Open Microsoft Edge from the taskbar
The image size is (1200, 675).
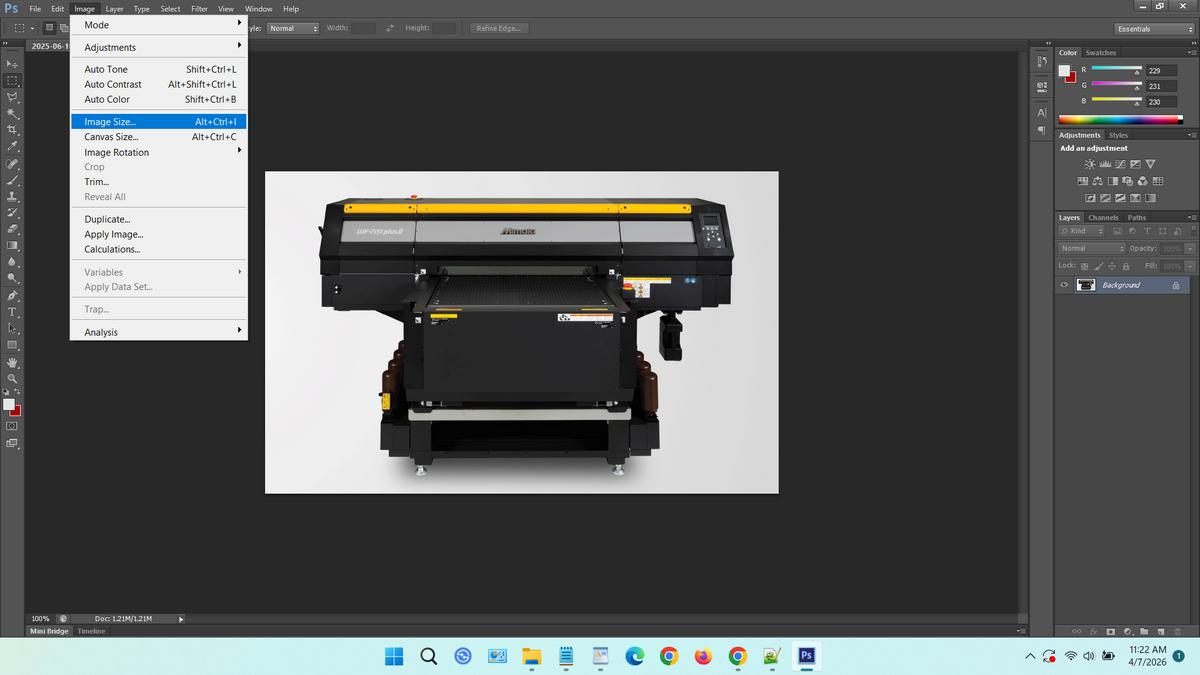coord(635,656)
